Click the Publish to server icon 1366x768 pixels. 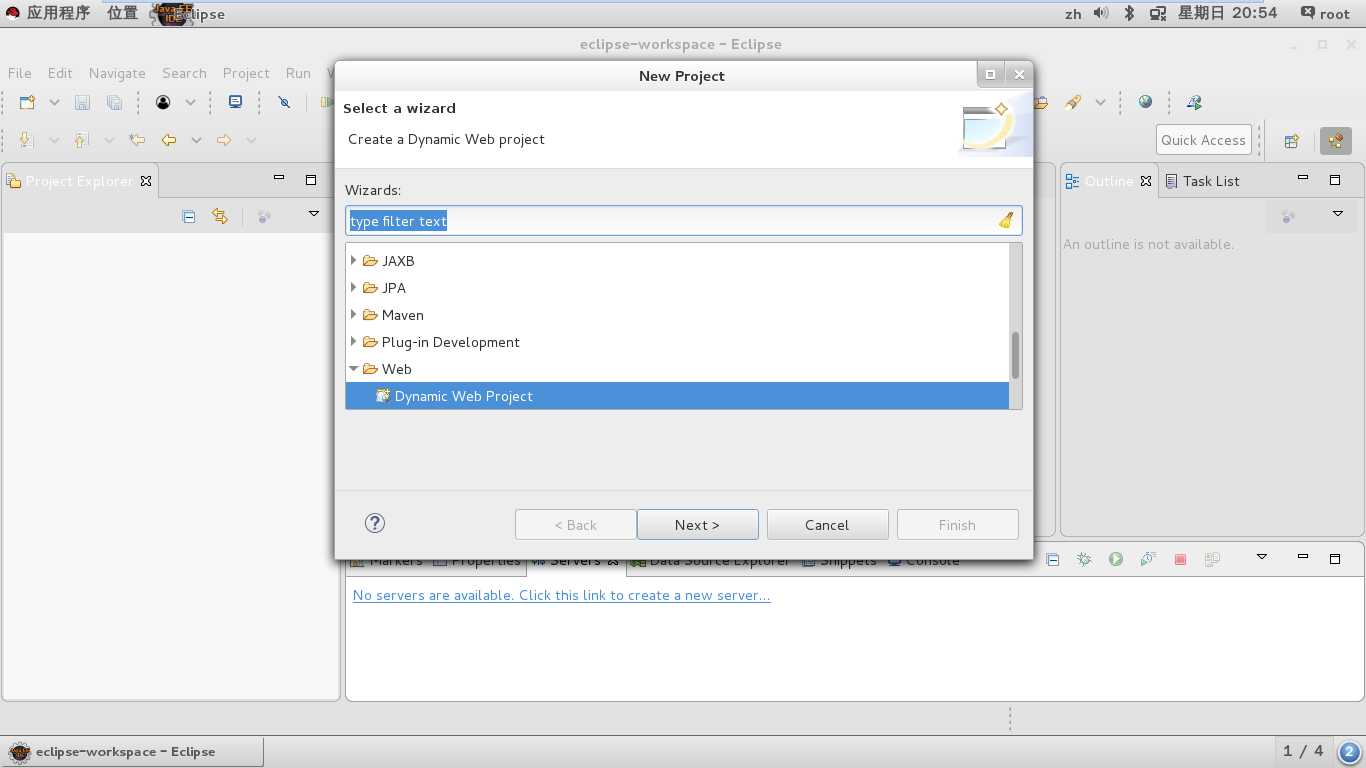tap(1212, 559)
